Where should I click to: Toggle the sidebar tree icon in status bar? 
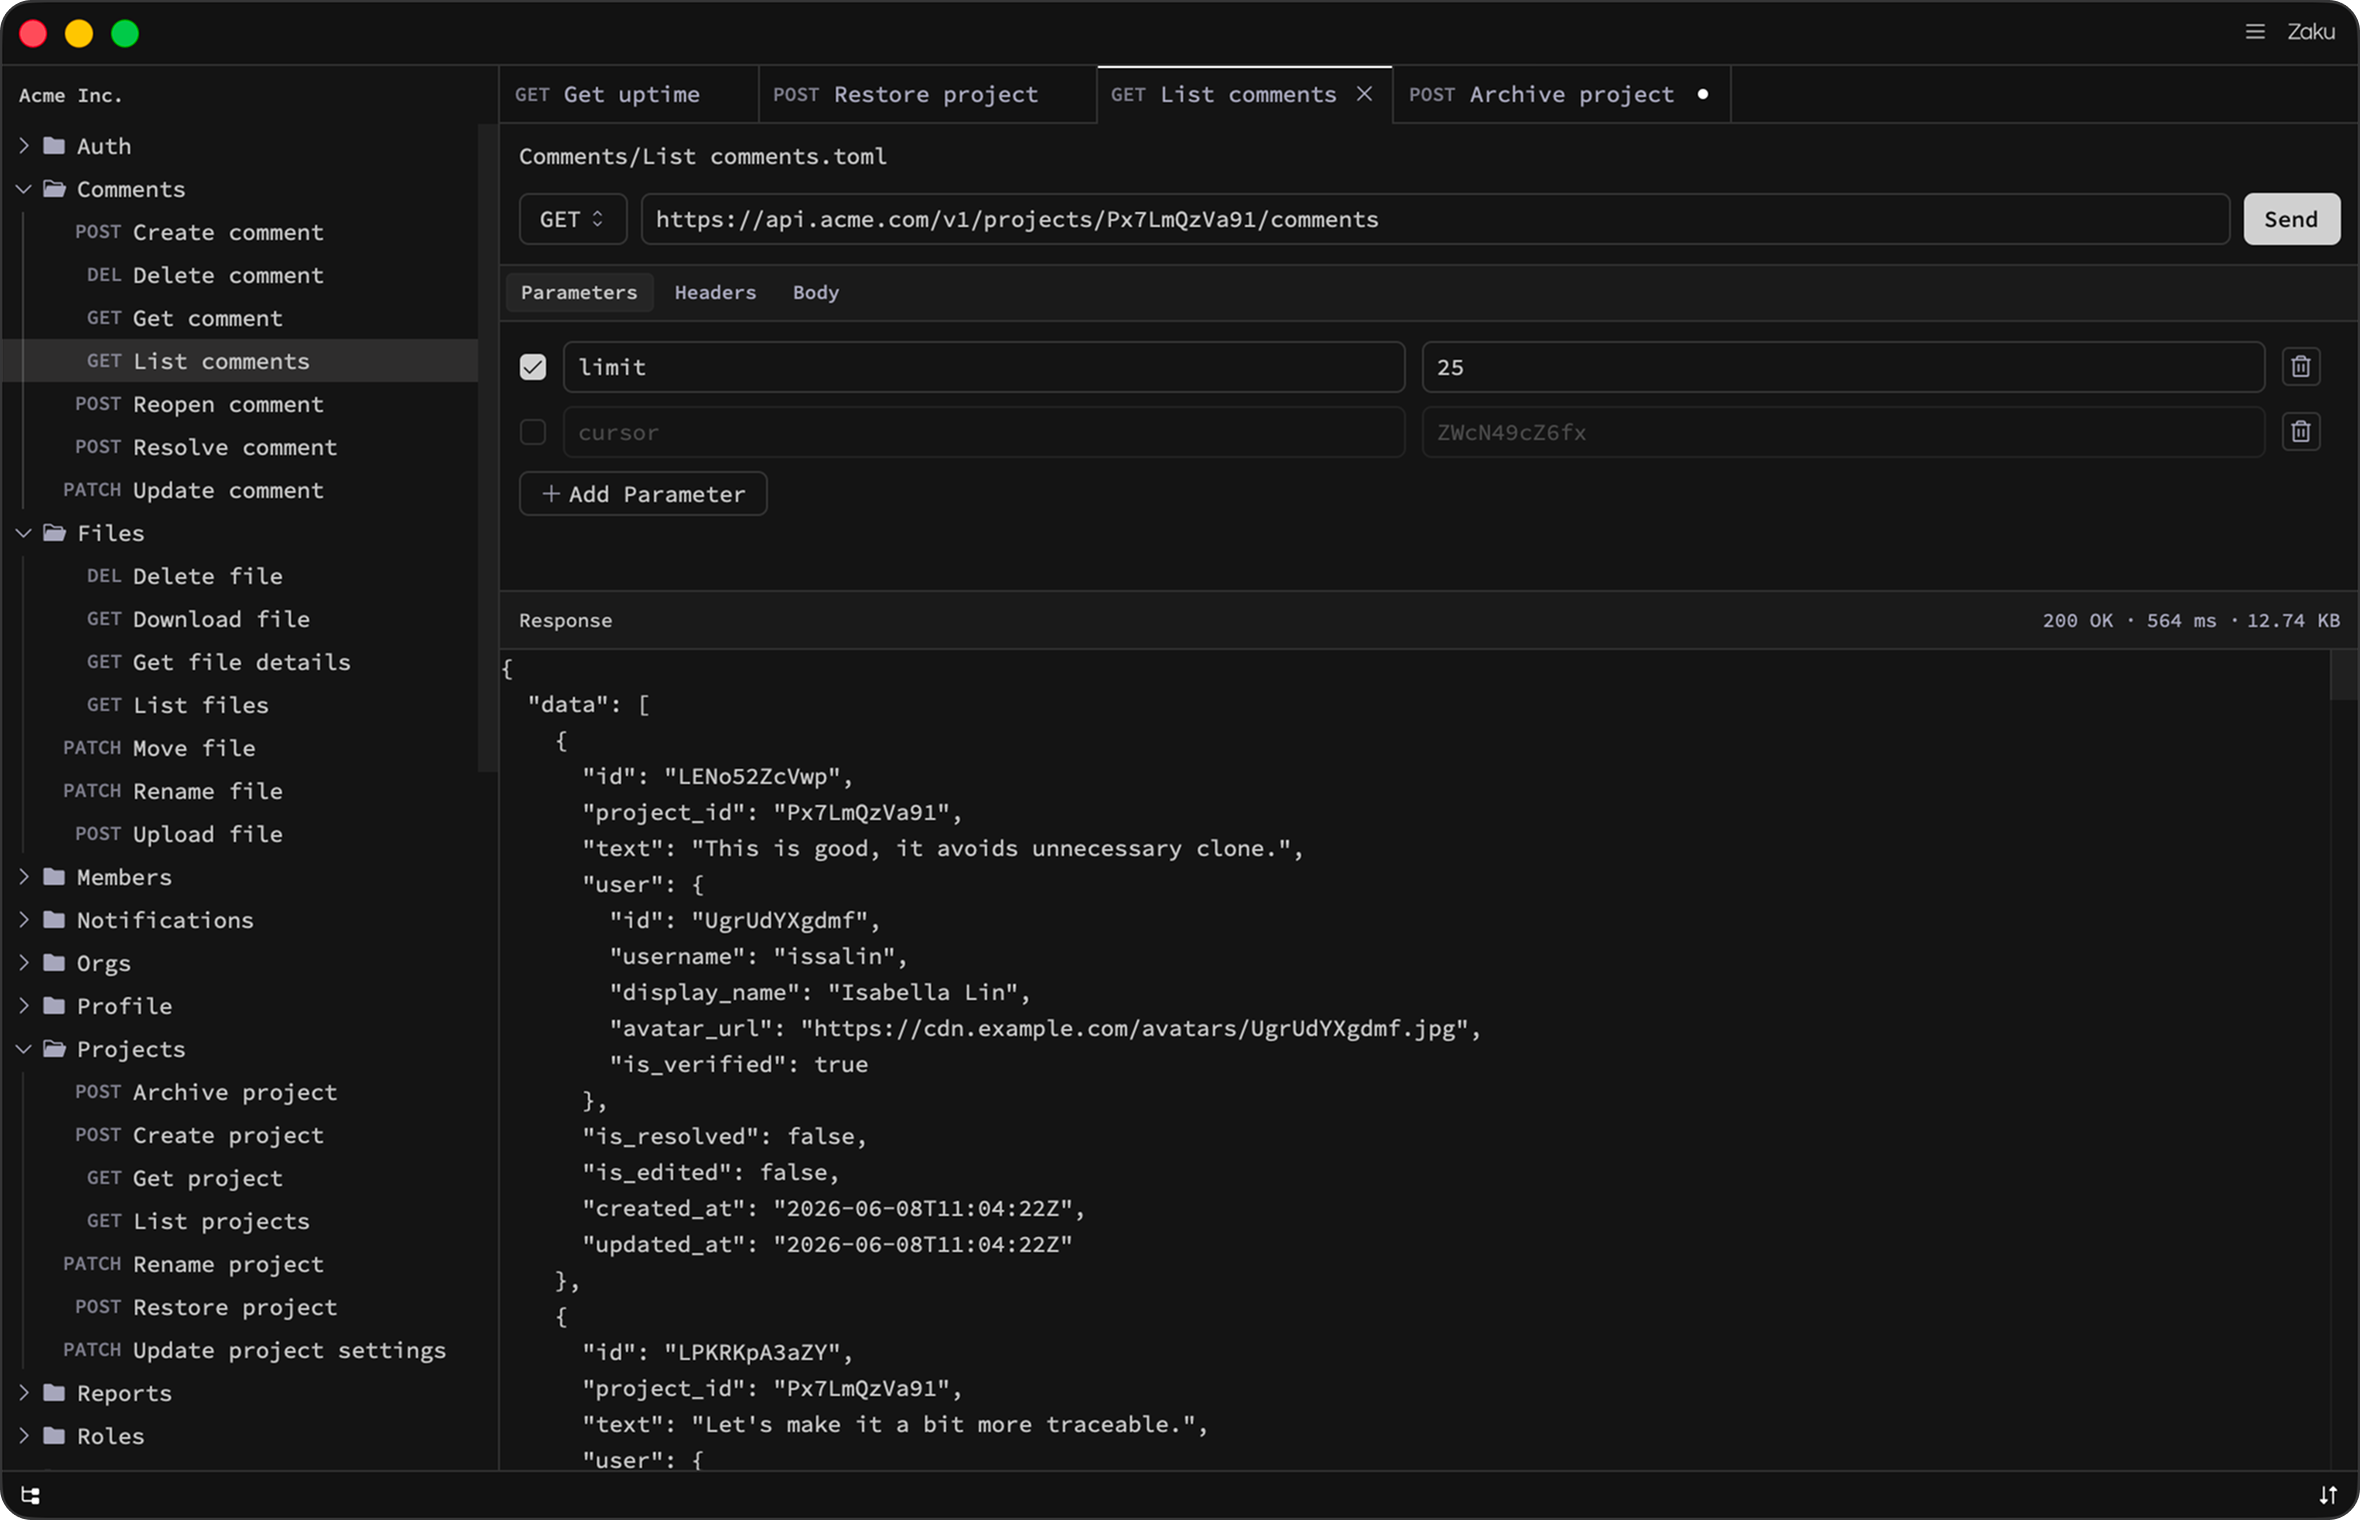pos(31,1495)
